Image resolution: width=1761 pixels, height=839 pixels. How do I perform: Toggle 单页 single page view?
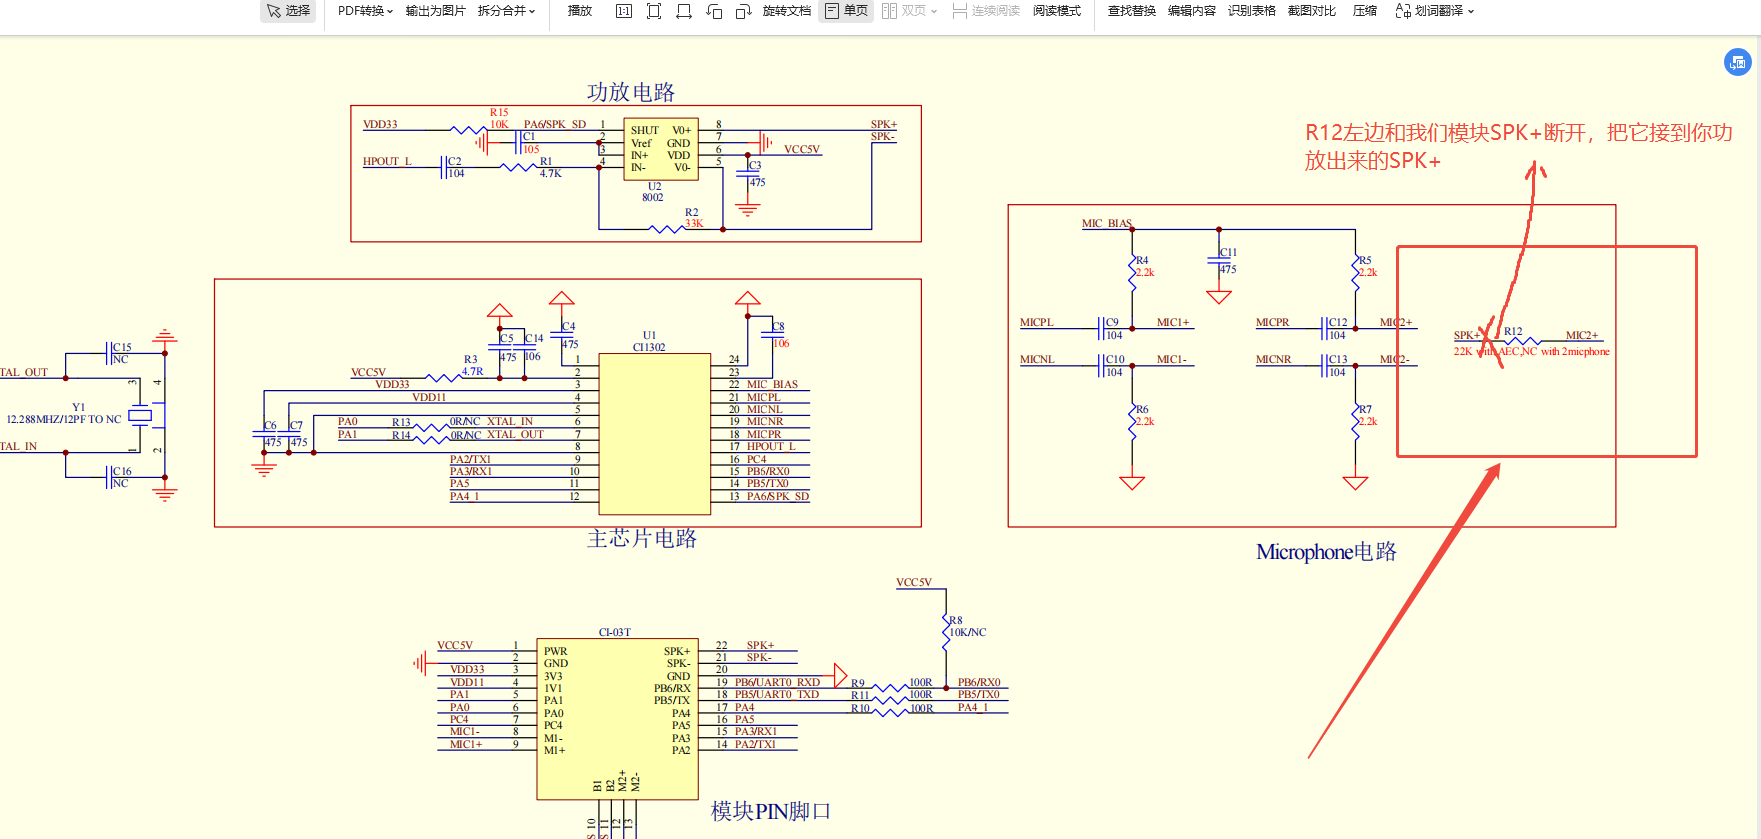[x=846, y=11]
